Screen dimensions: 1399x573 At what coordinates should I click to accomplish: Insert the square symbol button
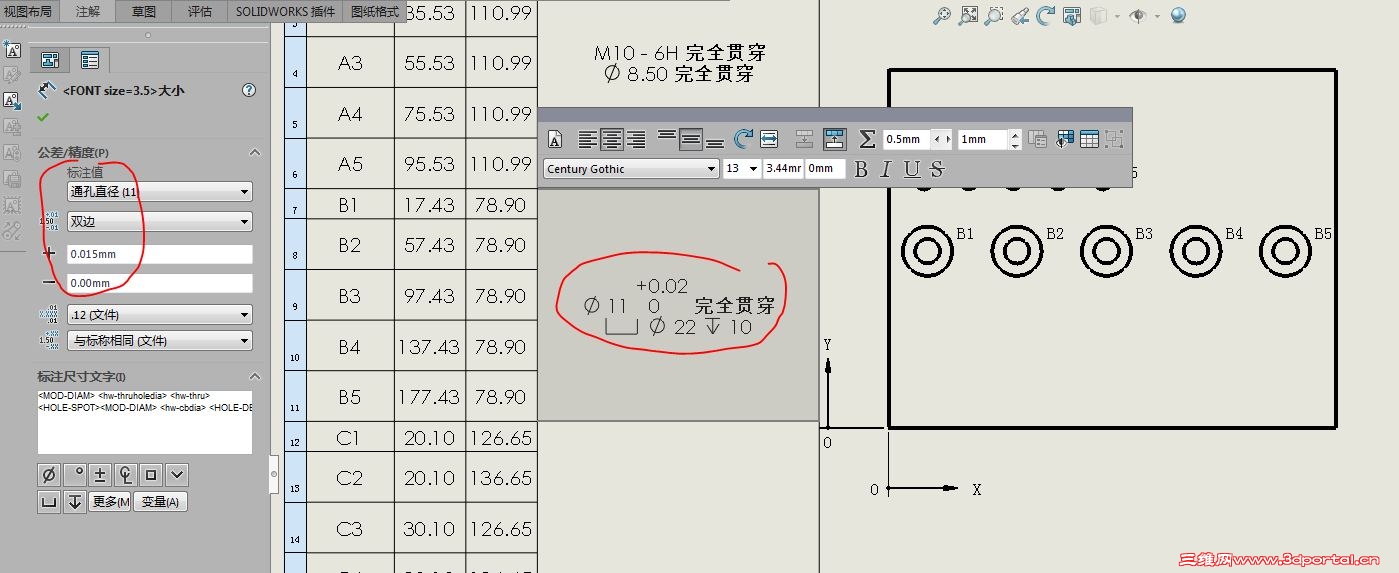click(151, 475)
